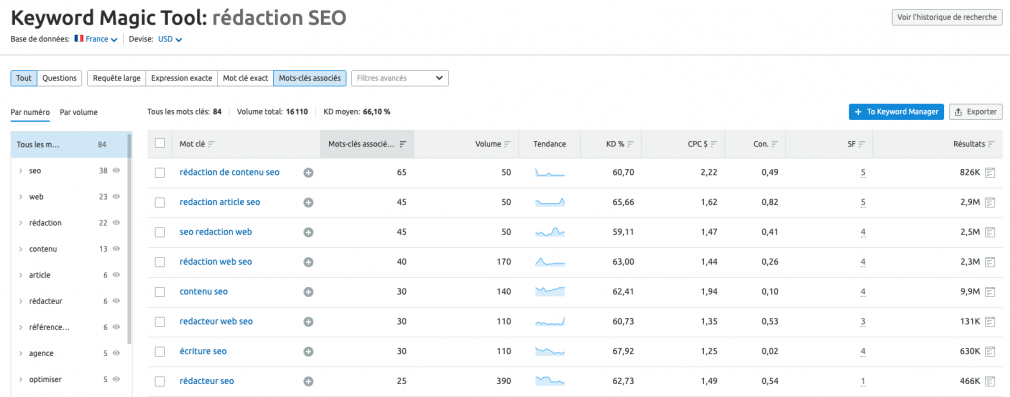Open the 'contenu seo' keyword link

[x=204, y=292]
